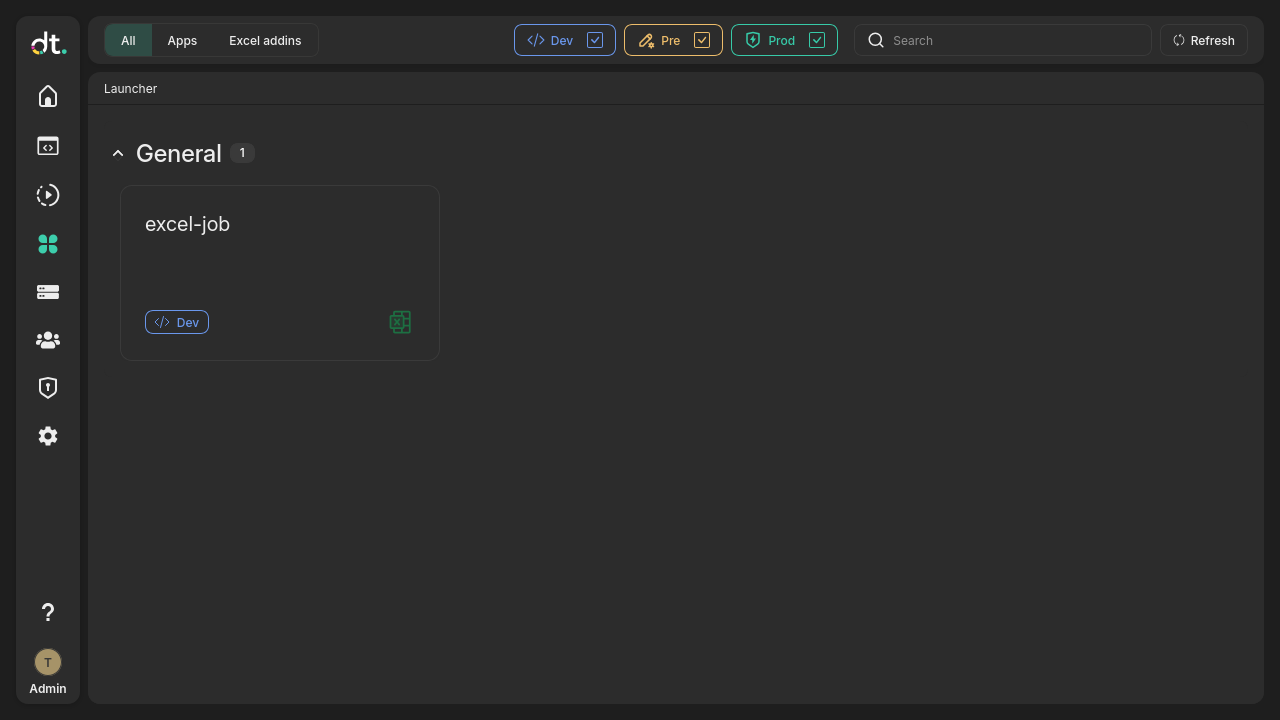Select the All filter tab
Image resolution: width=1280 pixels, height=720 pixels.
point(128,40)
